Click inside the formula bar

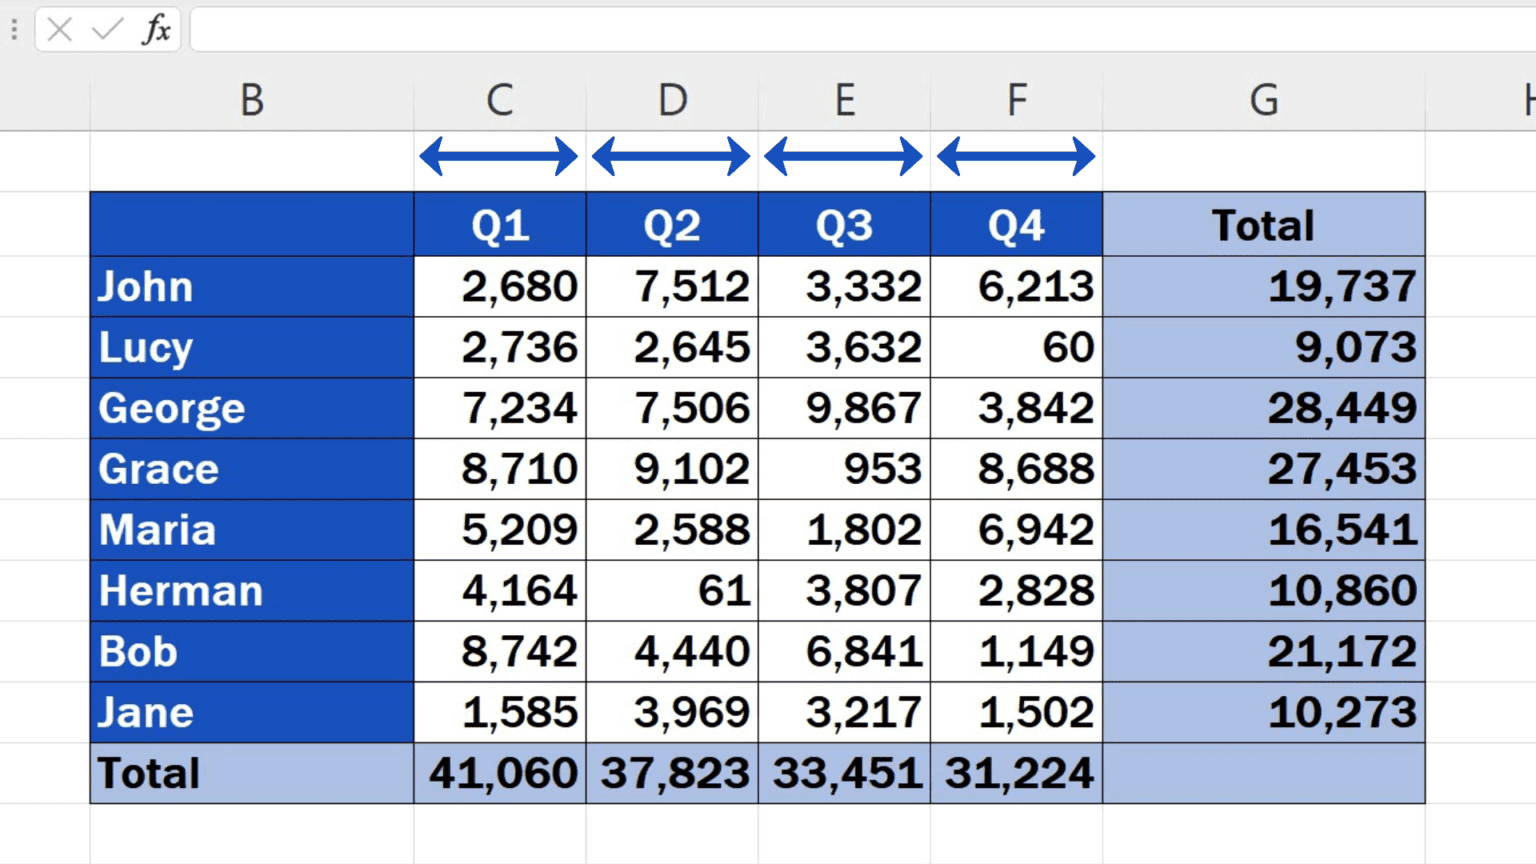(700, 29)
